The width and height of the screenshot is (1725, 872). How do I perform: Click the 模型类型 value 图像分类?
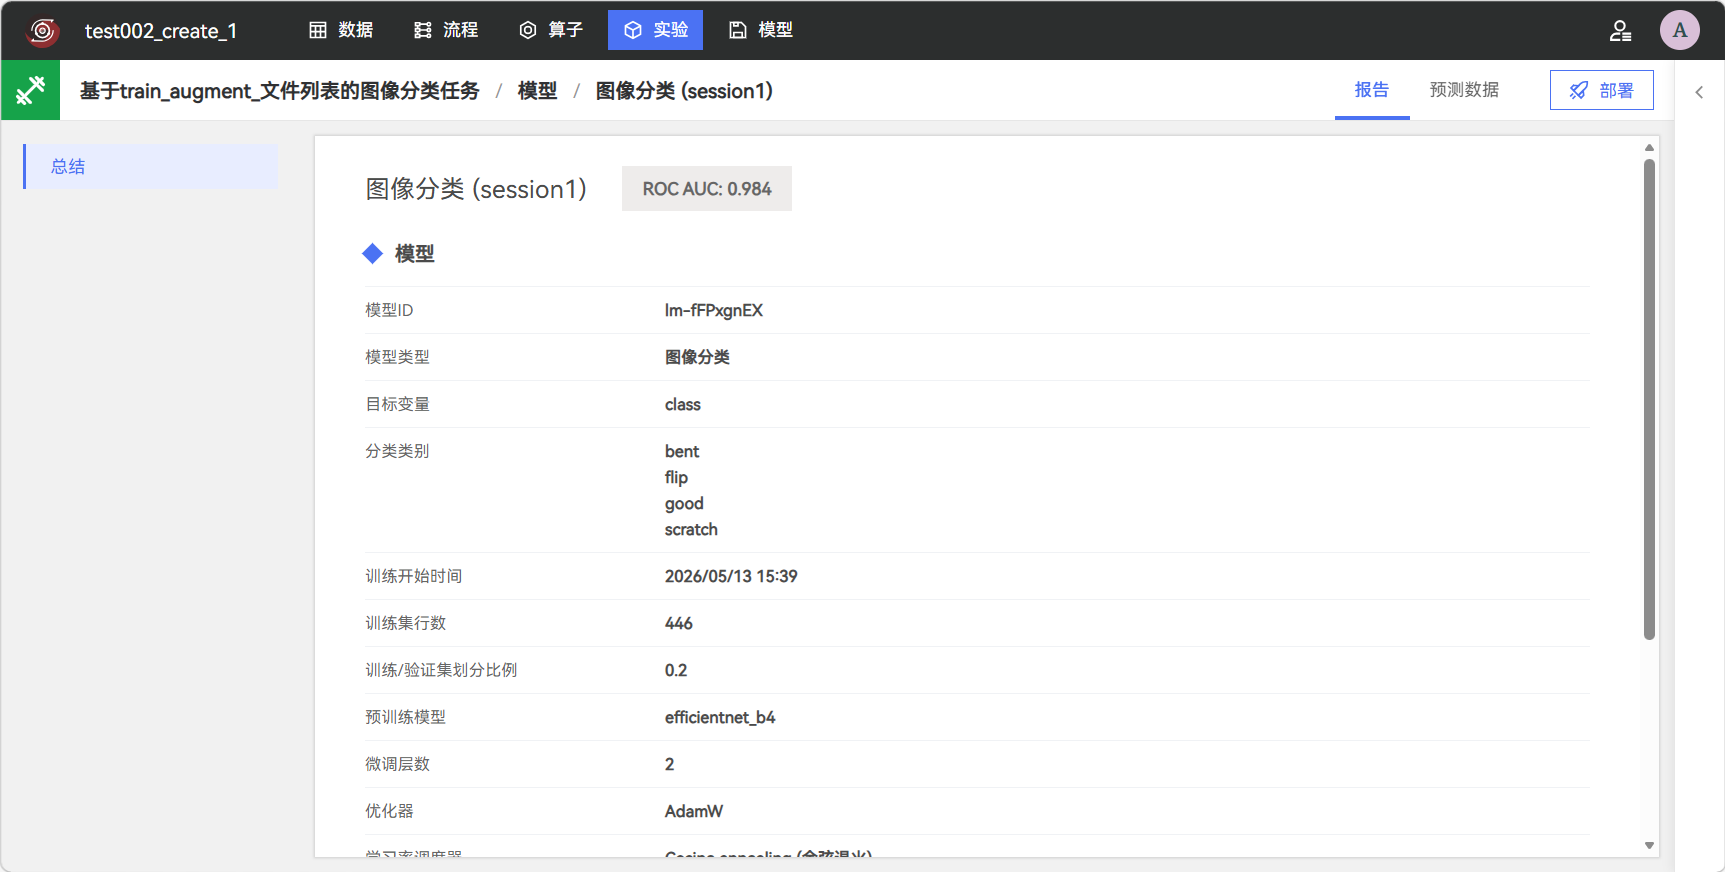697,357
